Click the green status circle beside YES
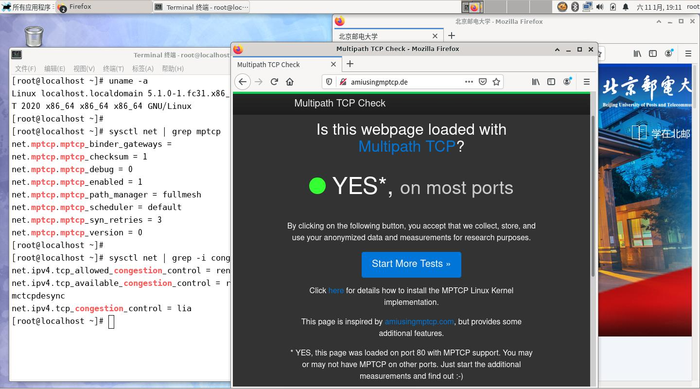 click(317, 186)
